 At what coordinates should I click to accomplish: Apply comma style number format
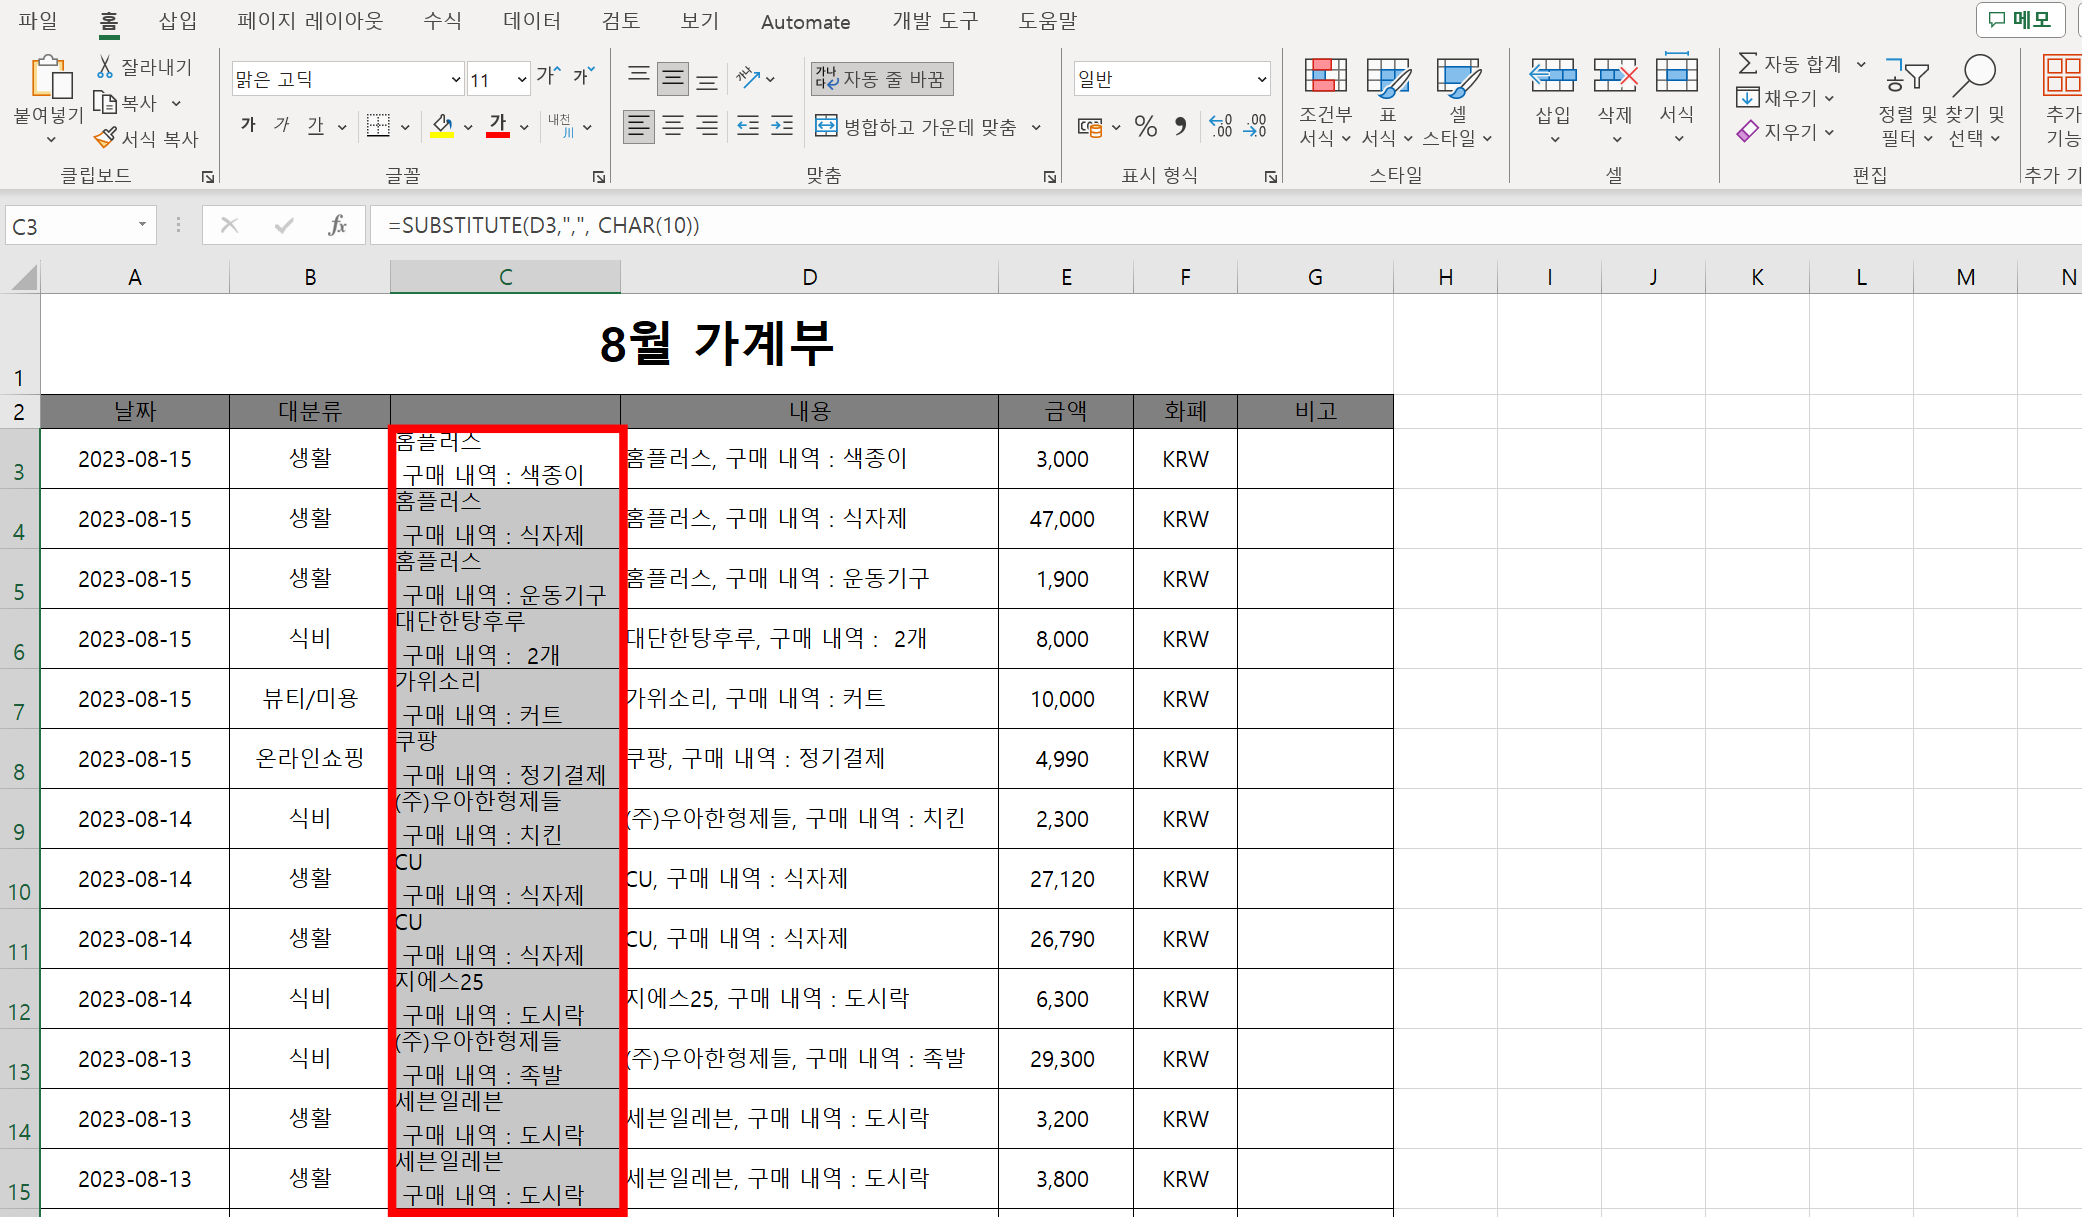click(1181, 126)
